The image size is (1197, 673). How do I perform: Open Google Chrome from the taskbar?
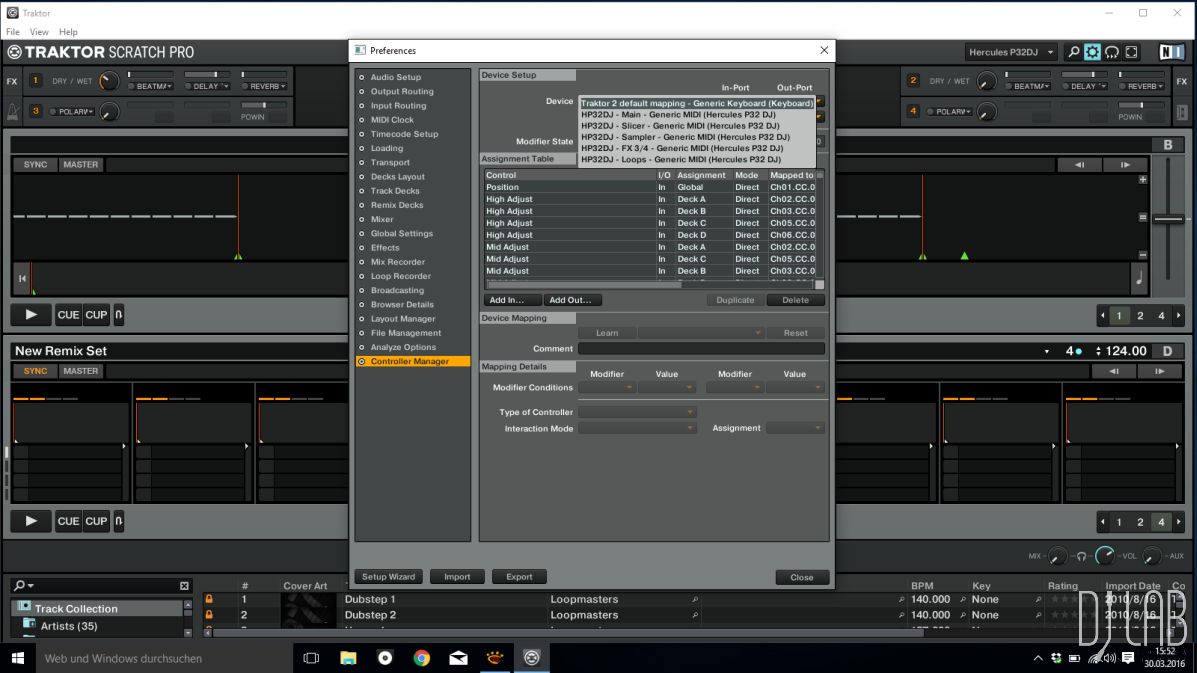pos(422,657)
